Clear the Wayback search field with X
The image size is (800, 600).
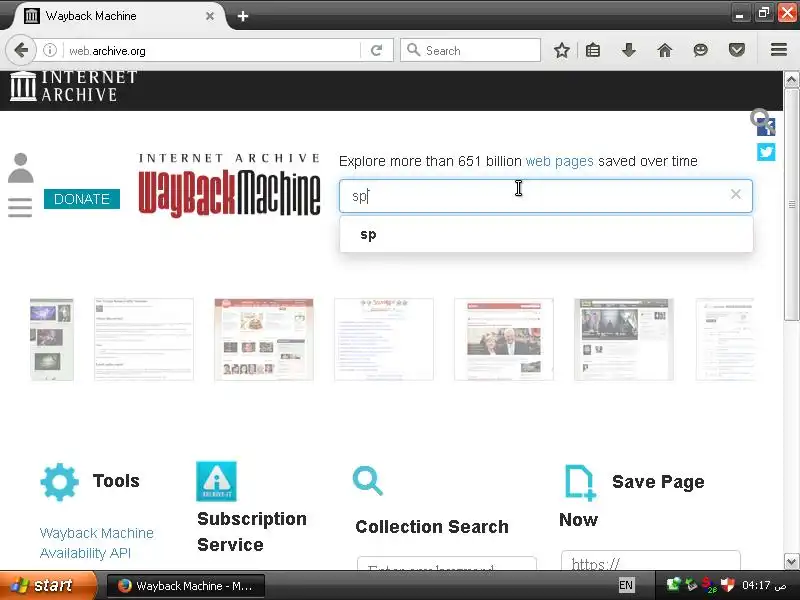(x=735, y=194)
